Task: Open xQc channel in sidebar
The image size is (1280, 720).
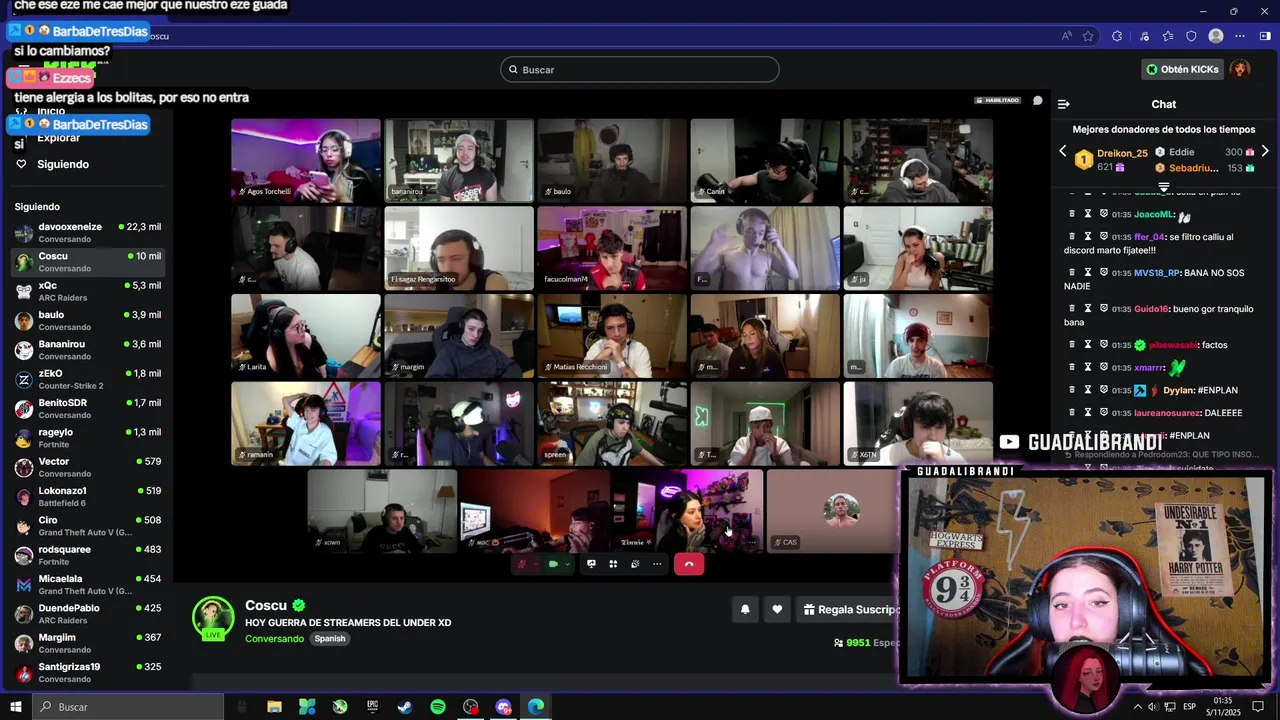Action: [88, 291]
